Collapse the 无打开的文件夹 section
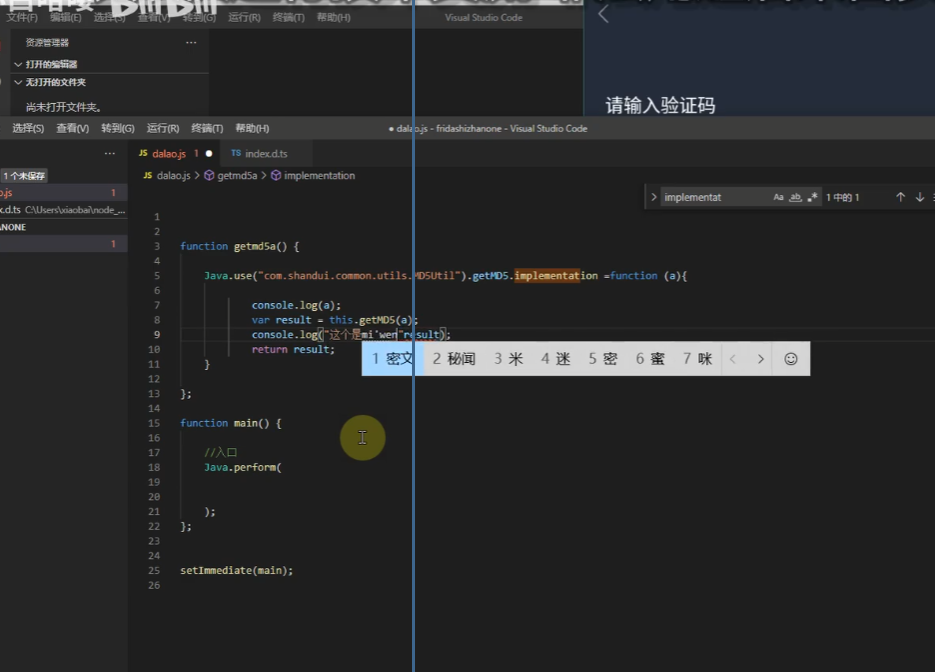Screen dimensions: 935x672 pyautogui.click(x=55, y=82)
